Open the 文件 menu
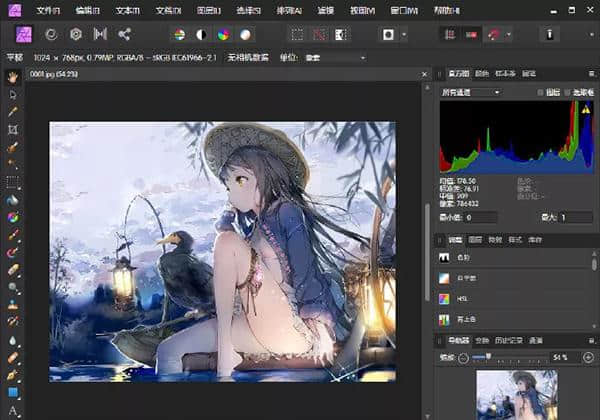Image resolution: width=600 pixels, height=420 pixels. (x=47, y=9)
